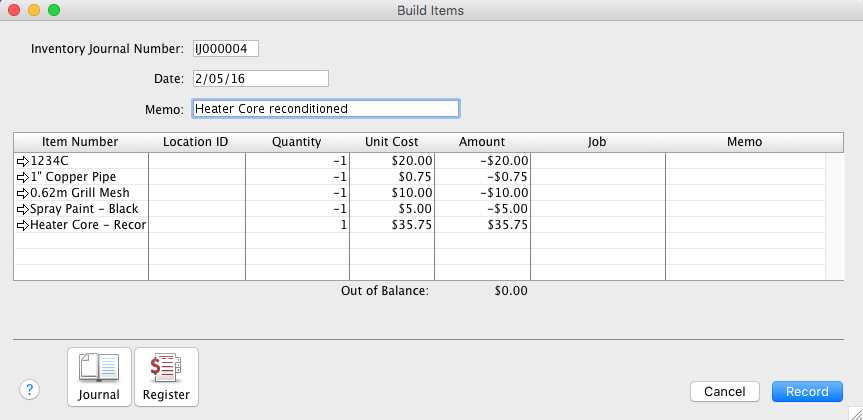Click the help question mark icon
Screen dimensions: 863x420
click(x=30, y=390)
